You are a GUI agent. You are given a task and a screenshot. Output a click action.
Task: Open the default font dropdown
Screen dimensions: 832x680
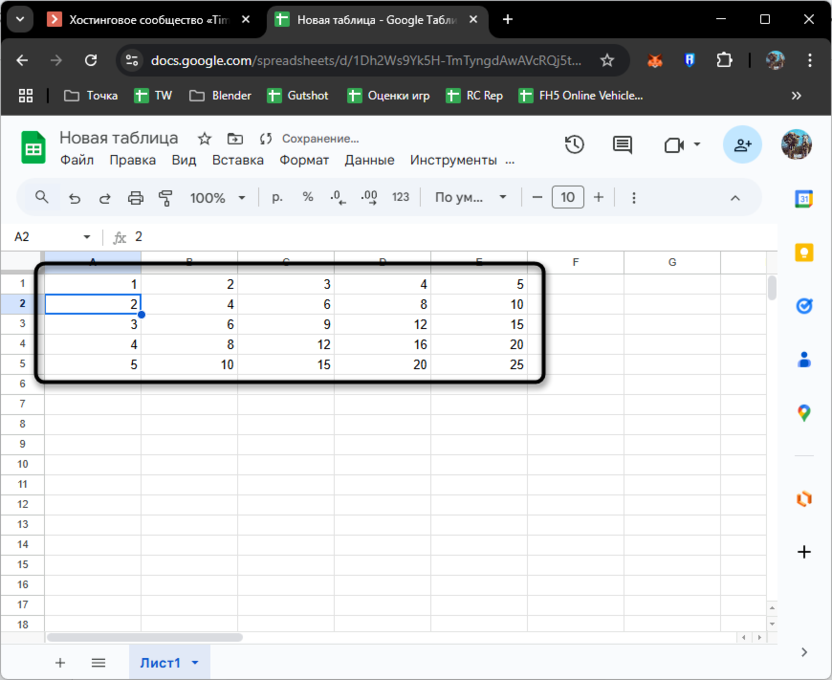pos(470,197)
